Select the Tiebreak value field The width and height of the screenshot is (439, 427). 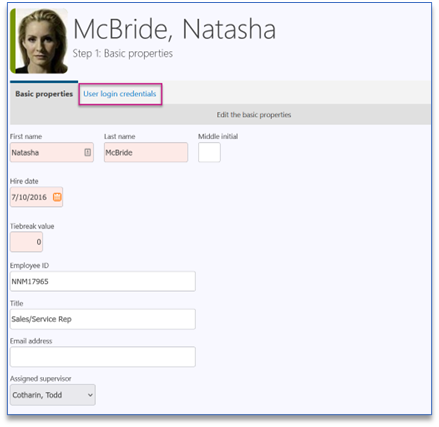coord(26,242)
